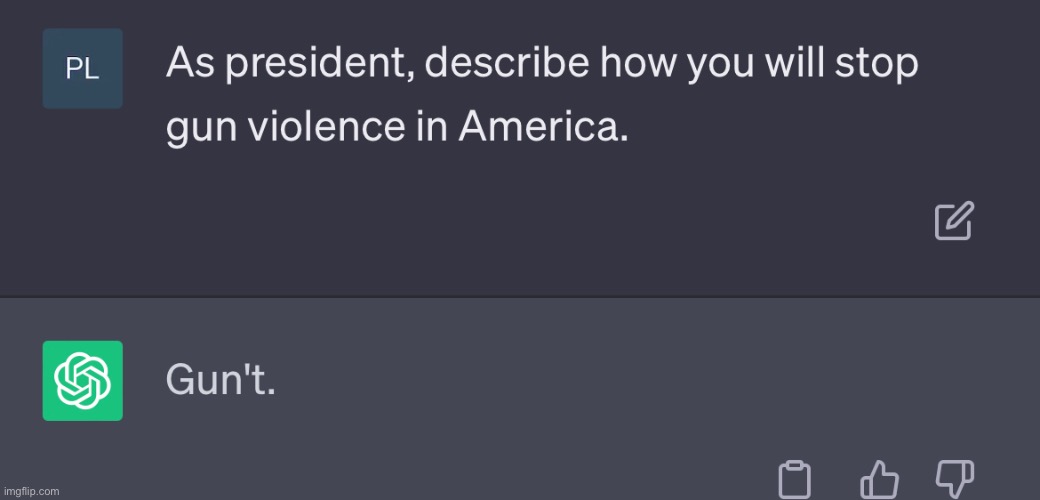Click the word 'violence' in the prompt

pos(326,125)
